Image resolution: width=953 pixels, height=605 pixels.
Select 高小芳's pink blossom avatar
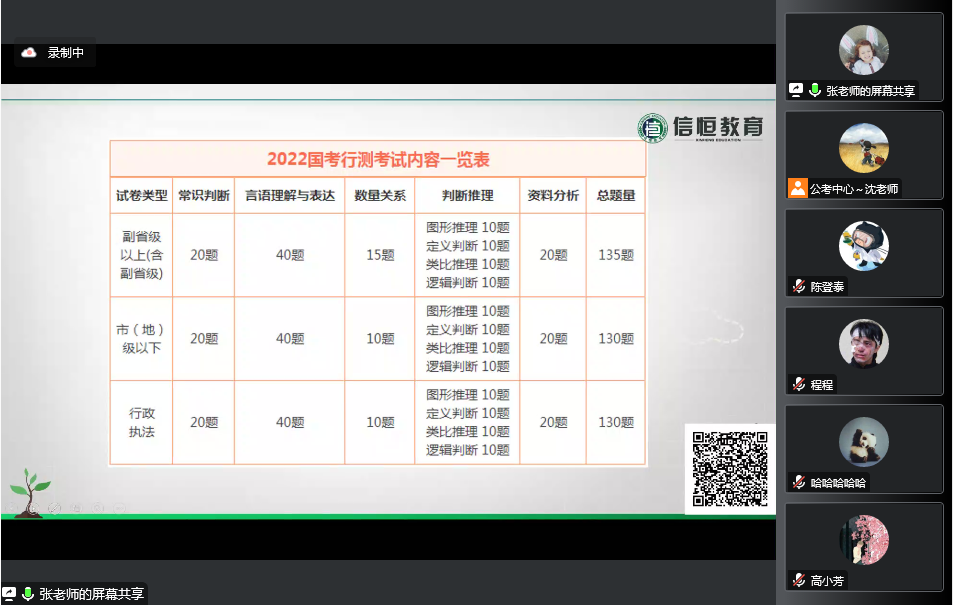pyautogui.click(x=863, y=540)
